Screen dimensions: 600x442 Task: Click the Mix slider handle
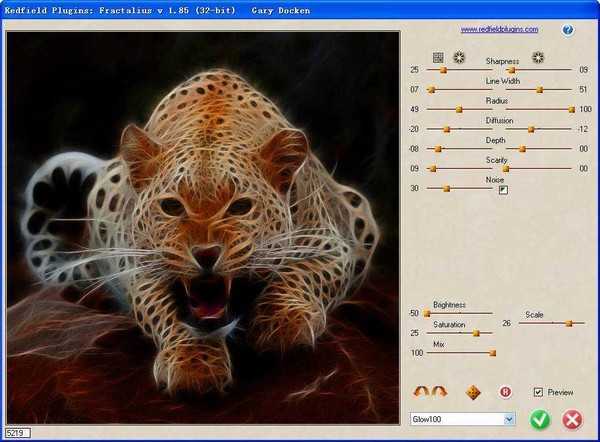click(x=492, y=352)
